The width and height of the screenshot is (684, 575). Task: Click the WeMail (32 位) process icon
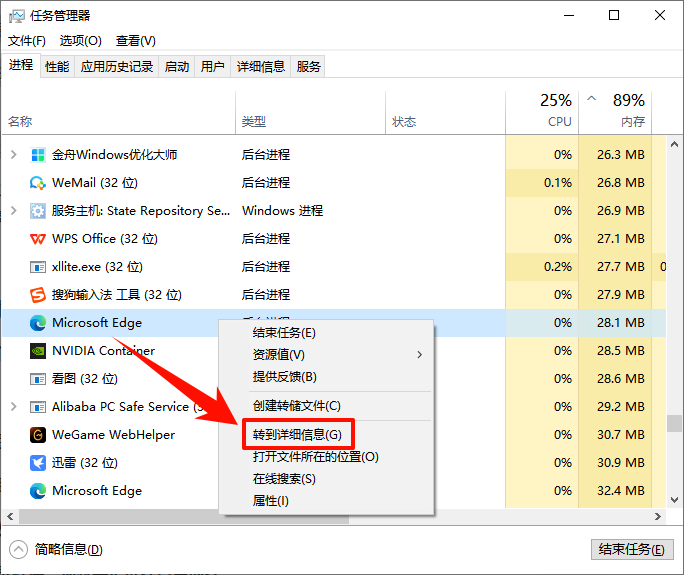(38, 183)
